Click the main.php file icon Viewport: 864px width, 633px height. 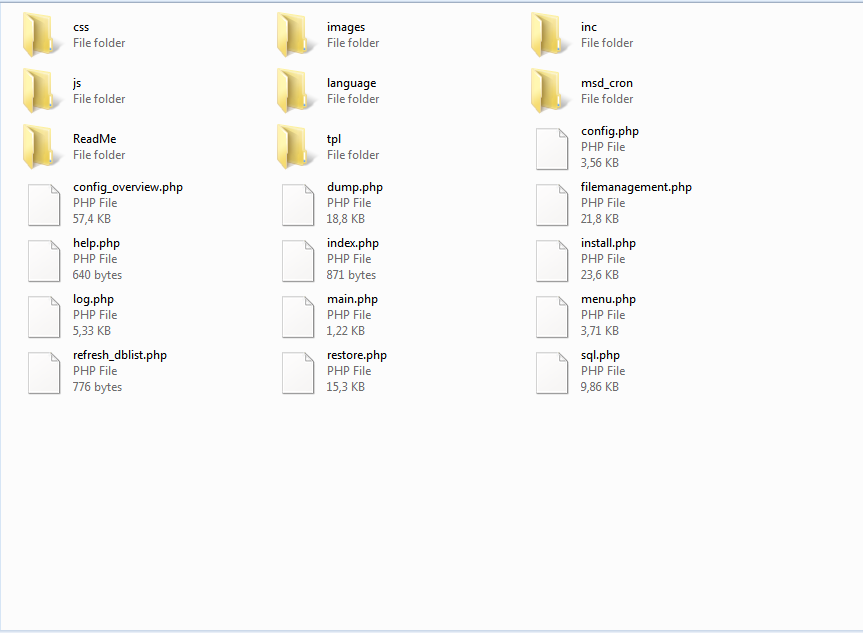(x=298, y=317)
